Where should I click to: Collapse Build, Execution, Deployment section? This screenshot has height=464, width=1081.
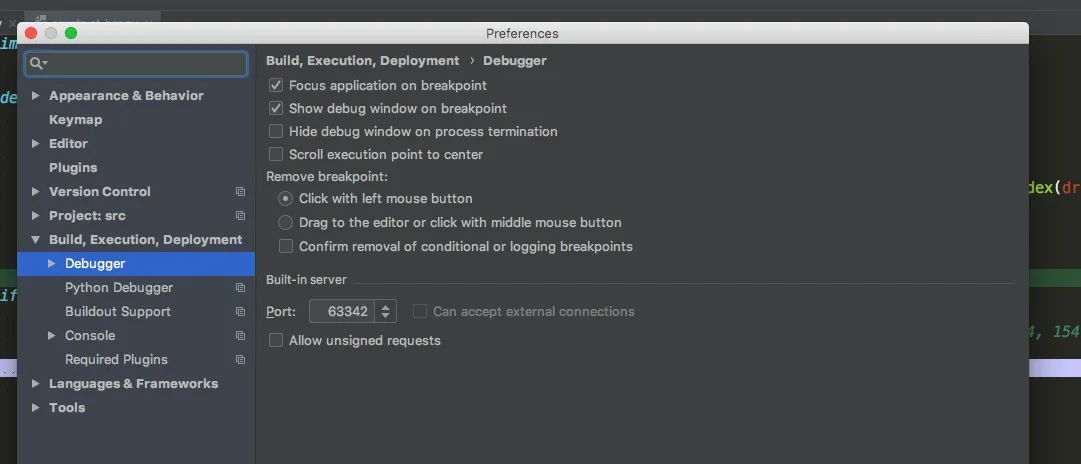pyautogui.click(x=36, y=240)
